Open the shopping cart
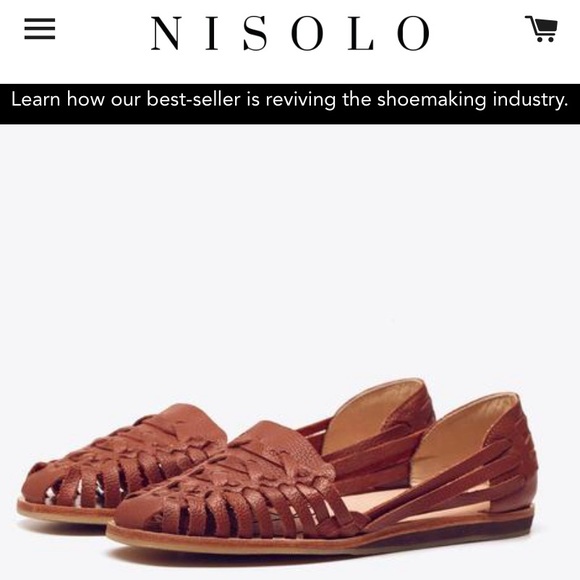 pyautogui.click(x=542, y=28)
